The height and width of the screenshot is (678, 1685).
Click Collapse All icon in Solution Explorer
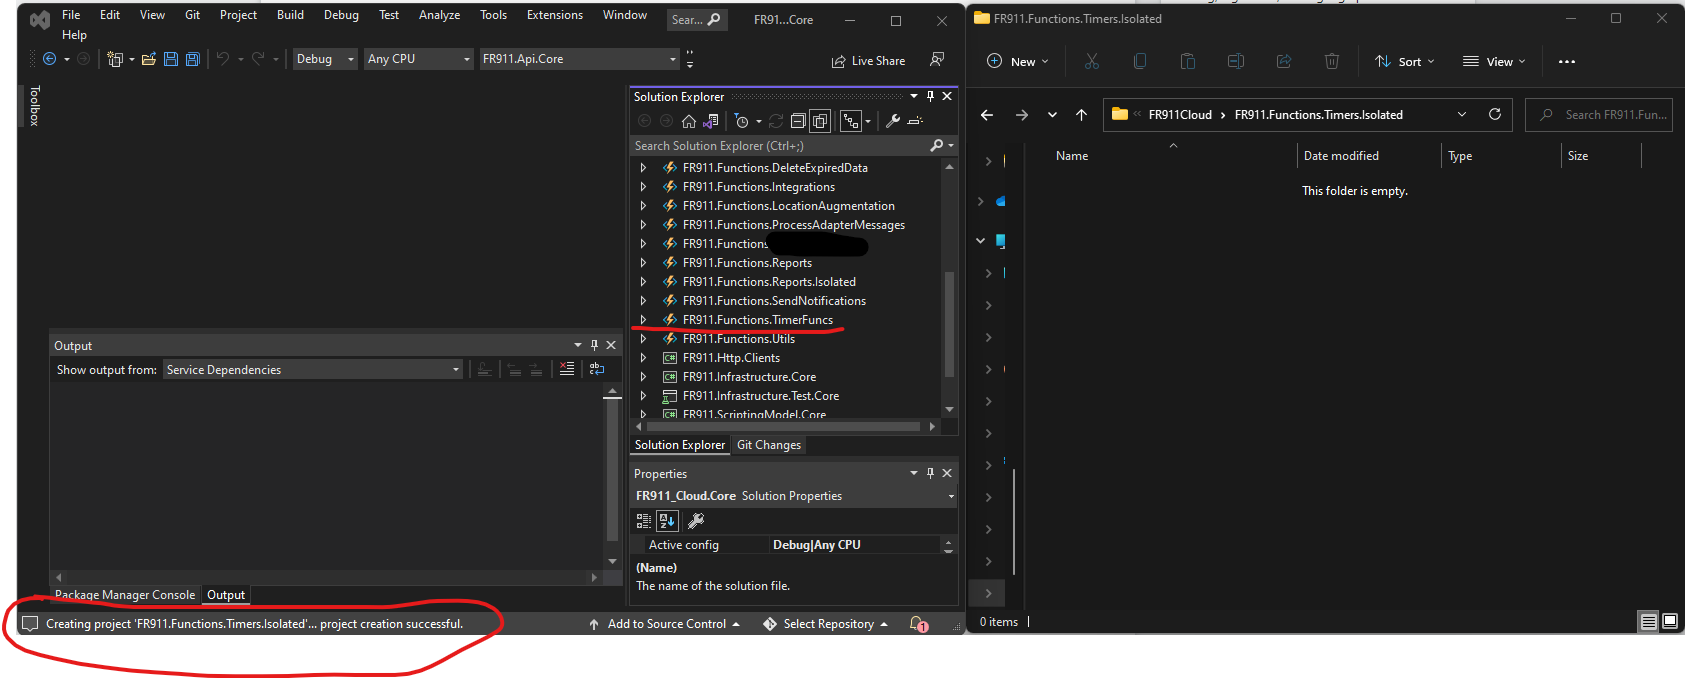[798, 121]
